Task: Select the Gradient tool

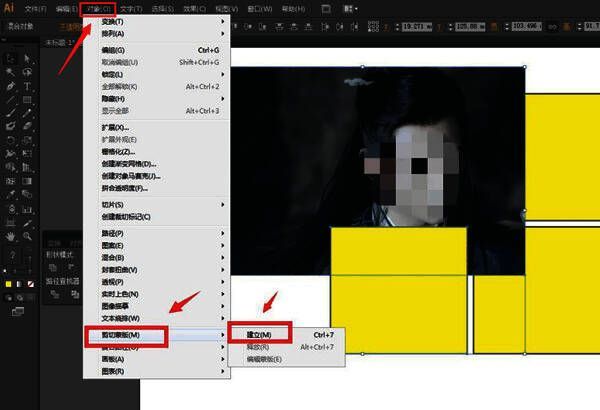Action: (27, 181)
